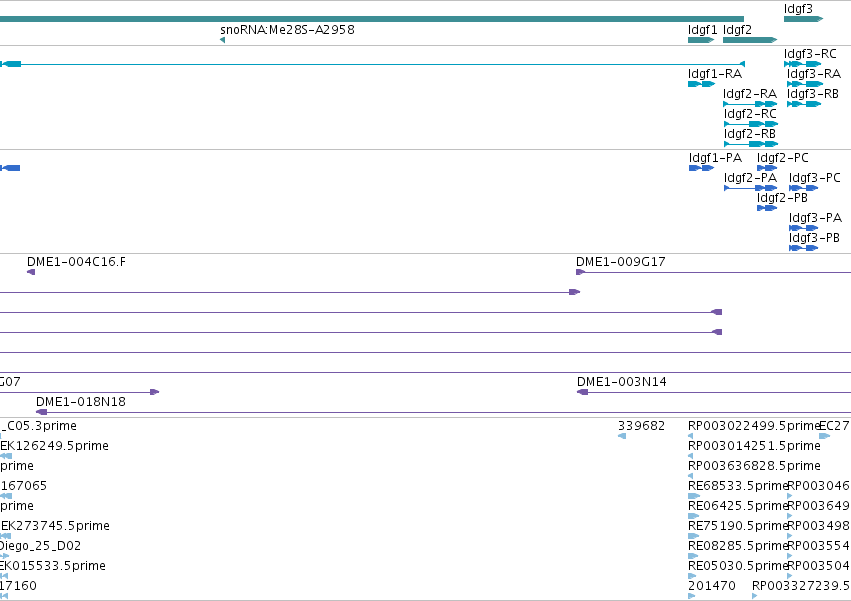Click the EK015533.5prime EST label
This screenshot has height=601, width=851.
(x=53, y=566)
